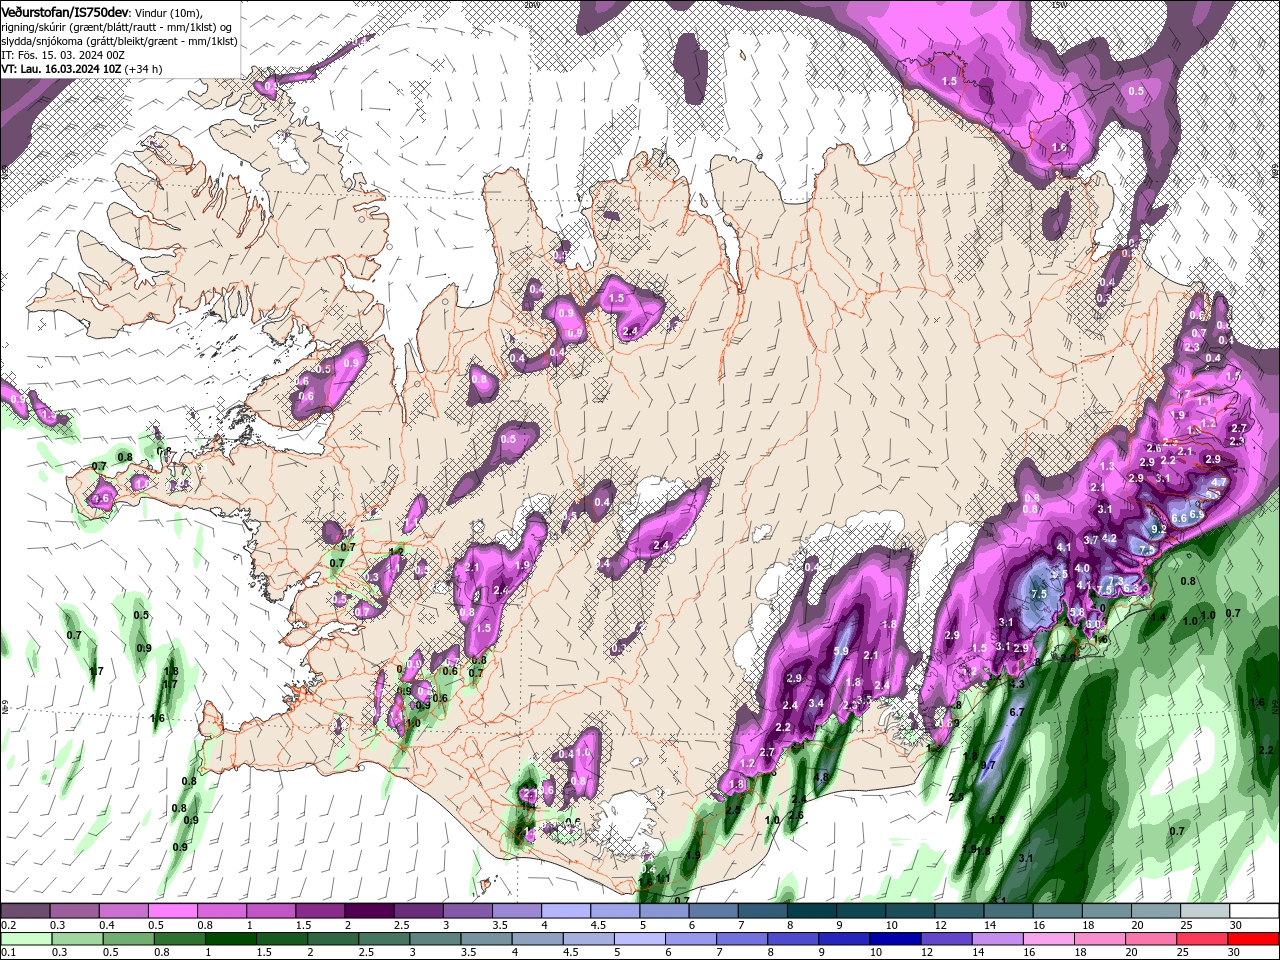Click the initial time line 'IT: Fös. 15. 03. 2024 00Z'
This screenshot has width=1280, height=960.
click(62, 55)
